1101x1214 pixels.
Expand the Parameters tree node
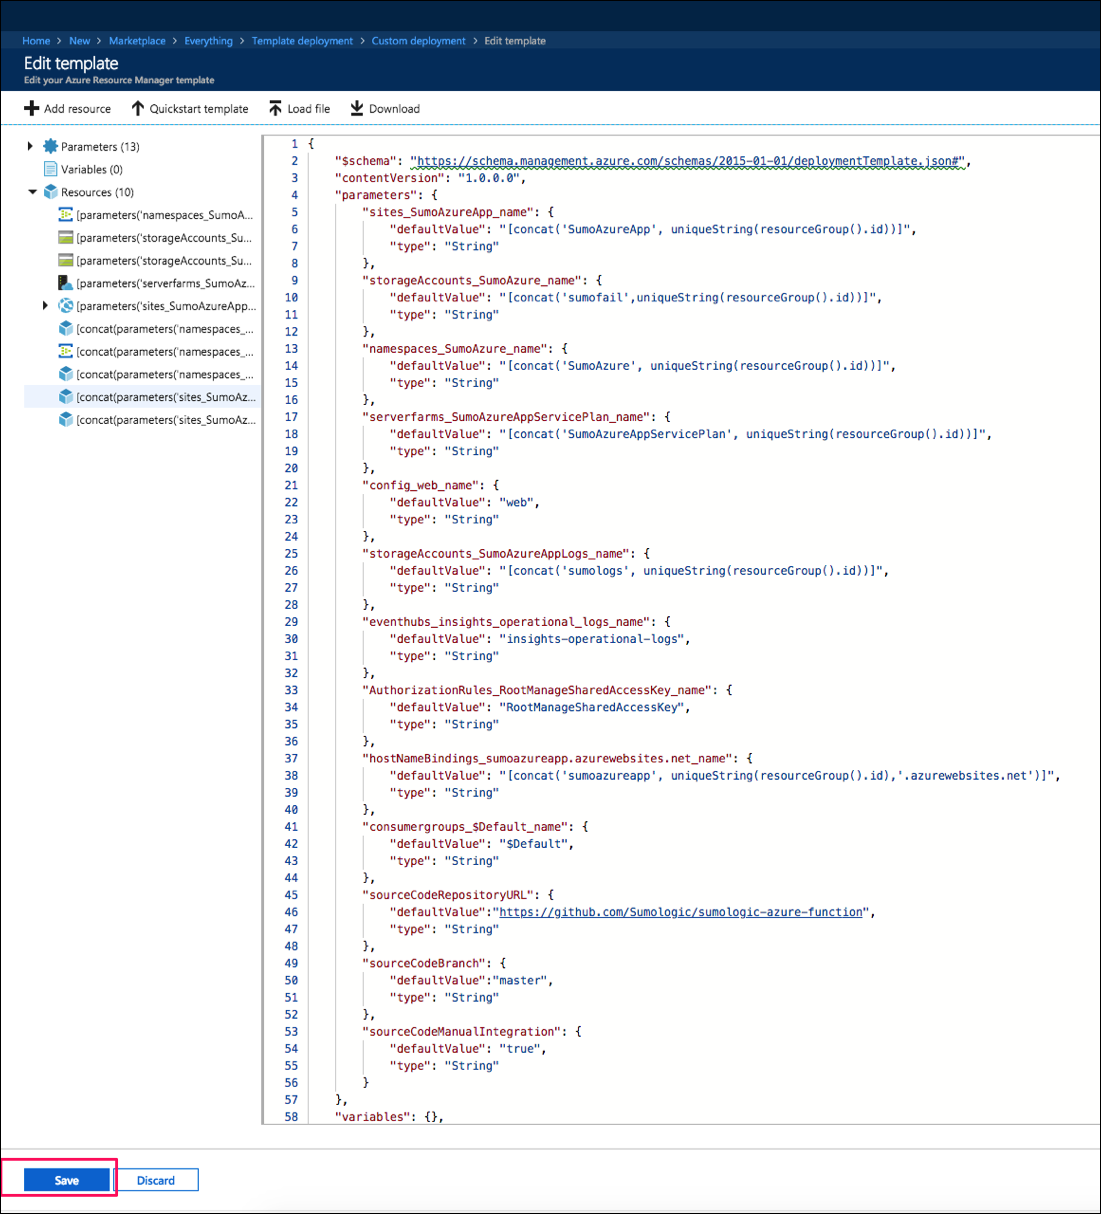pyautogui.click(x=31, y=146)
